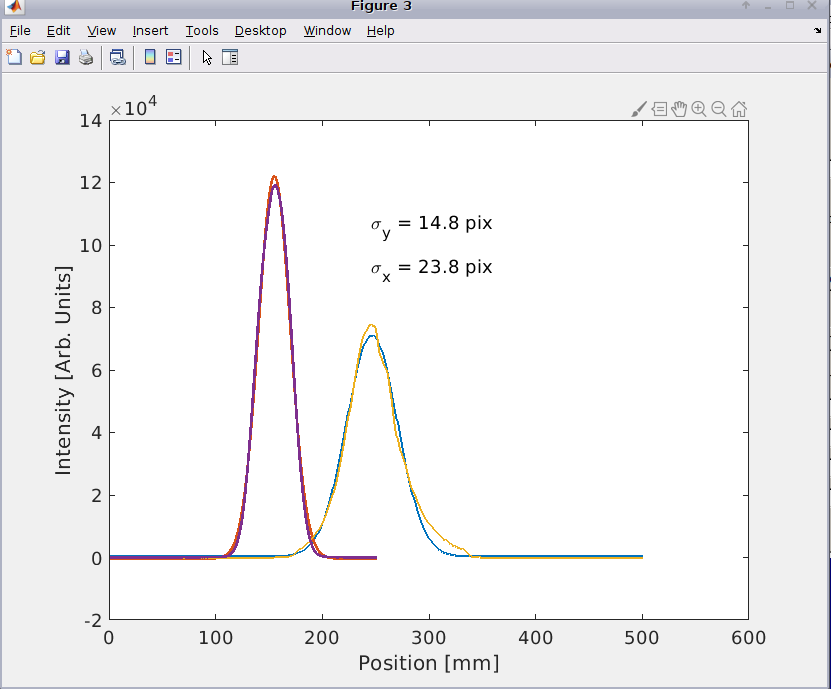
Task: Click the New Figure toolbar icon
Action: [x=14, y=57]
